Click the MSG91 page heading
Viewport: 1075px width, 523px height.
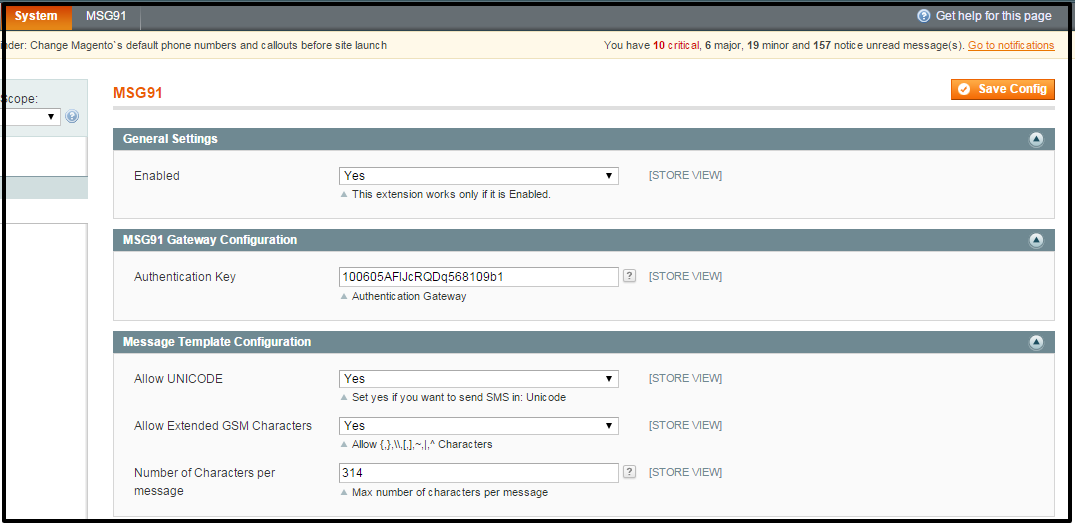(x=138, y=93)
